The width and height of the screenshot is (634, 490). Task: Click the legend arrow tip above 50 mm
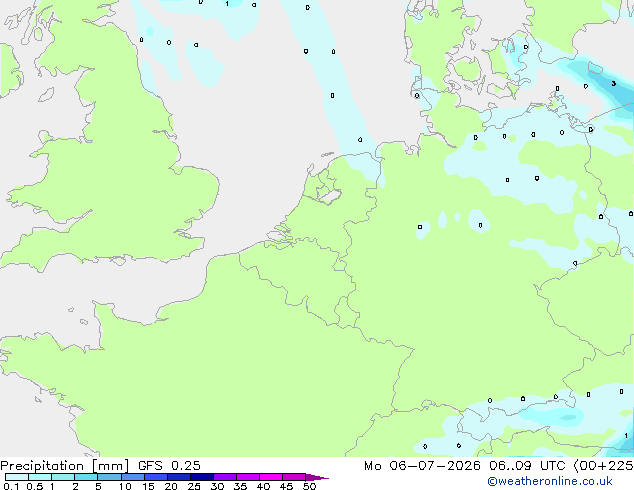(x=317, y=477)
